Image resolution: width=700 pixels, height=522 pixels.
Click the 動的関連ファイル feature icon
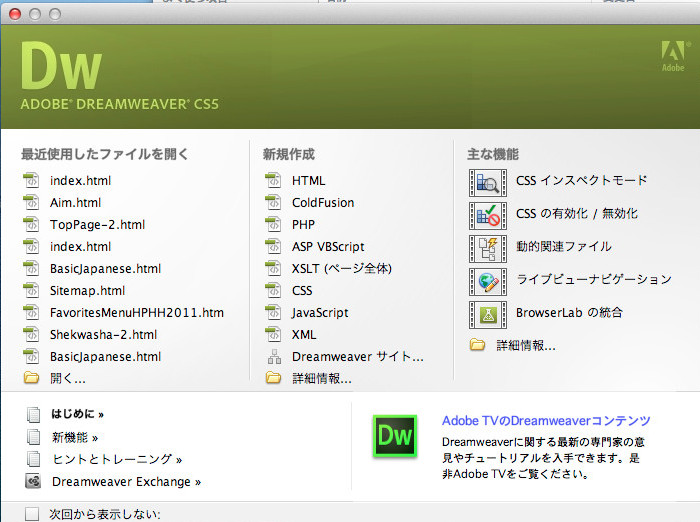click(x=488, y=249)
